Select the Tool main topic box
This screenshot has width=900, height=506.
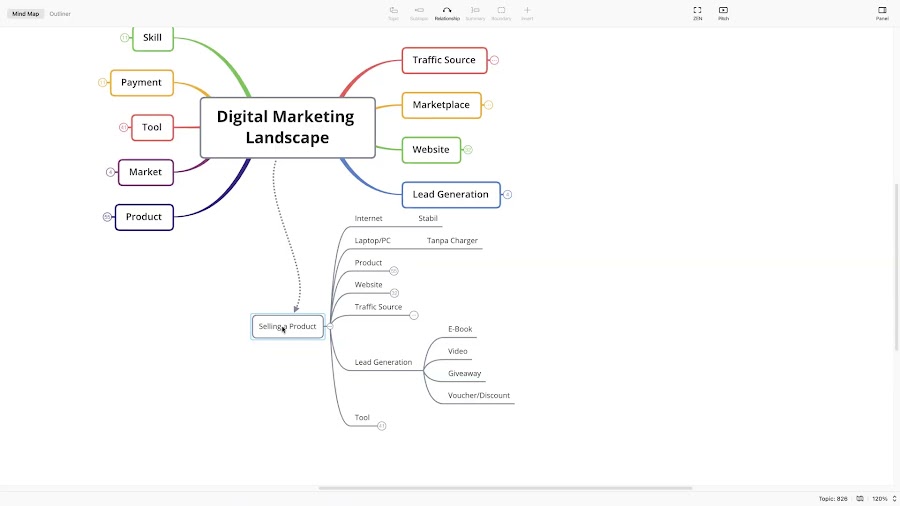point(152,127)
